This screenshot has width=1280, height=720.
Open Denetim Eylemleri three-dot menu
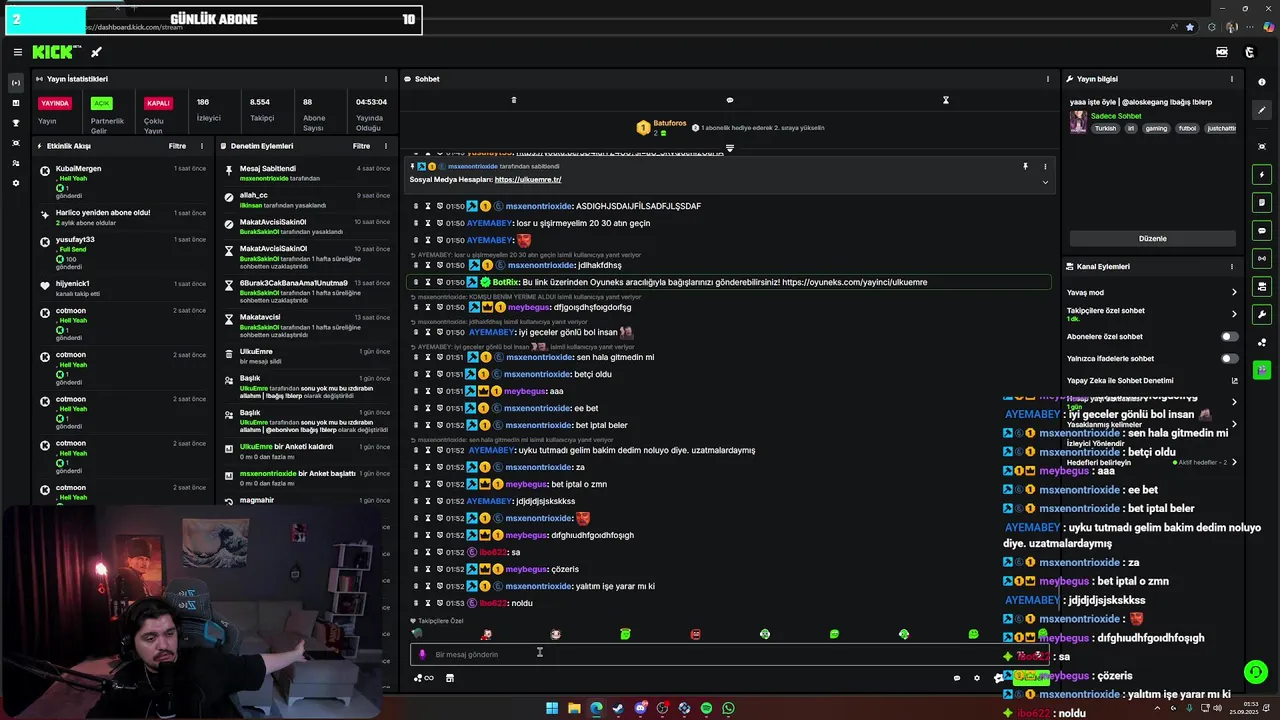click(386, 146)
